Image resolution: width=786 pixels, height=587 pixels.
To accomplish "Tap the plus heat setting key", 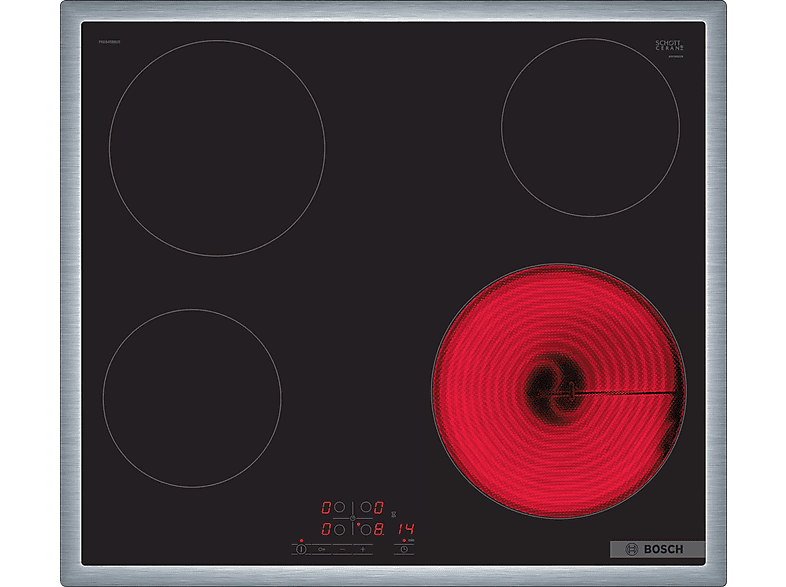I will tap(363, 549).
